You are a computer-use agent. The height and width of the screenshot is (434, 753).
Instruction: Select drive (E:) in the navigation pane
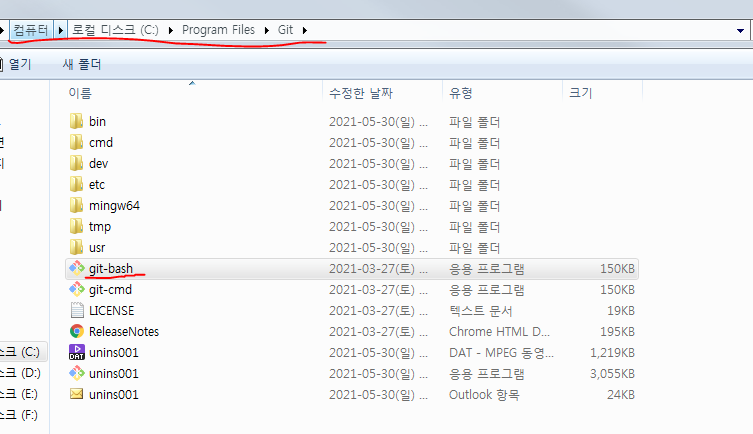click(x=19, y=394)
